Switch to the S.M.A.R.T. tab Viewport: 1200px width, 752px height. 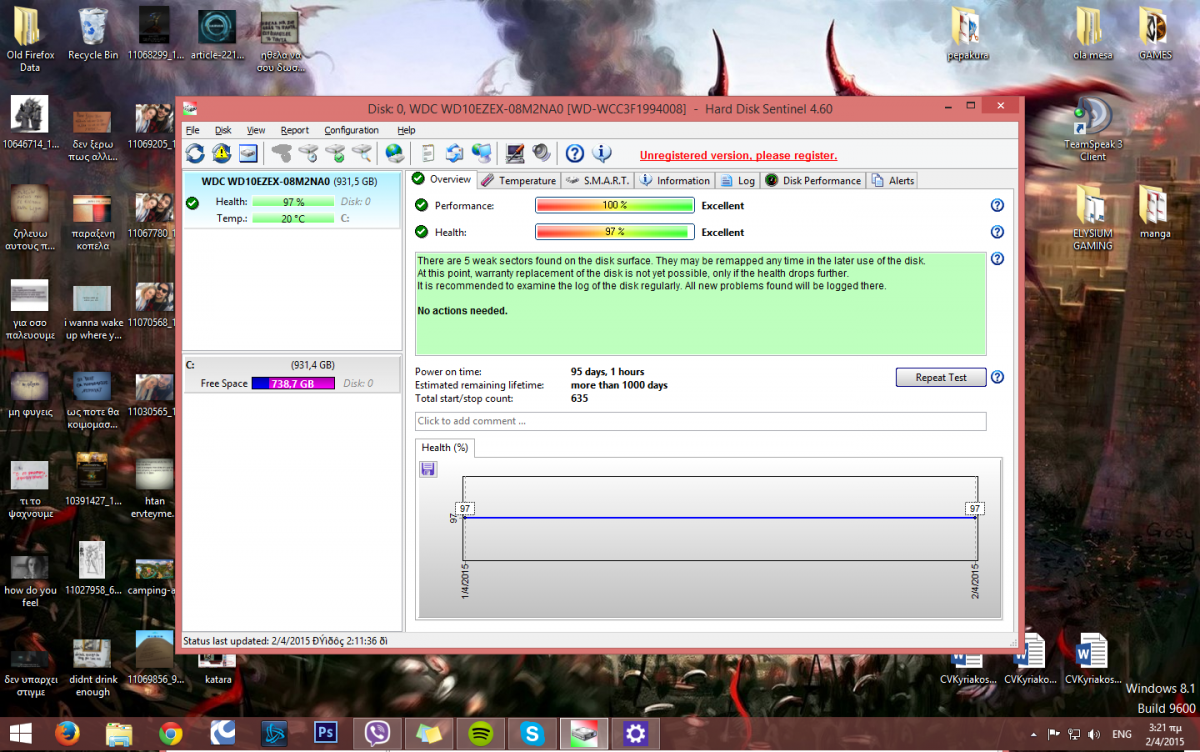point(596,180)
